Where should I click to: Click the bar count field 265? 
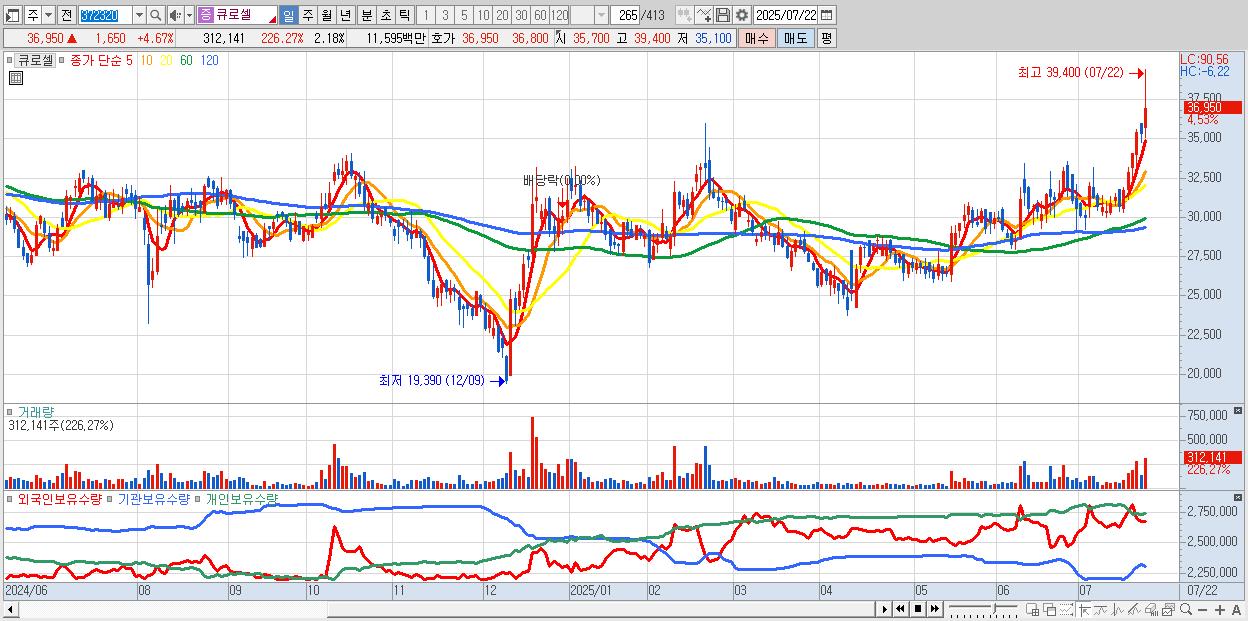tap(625, 15)
